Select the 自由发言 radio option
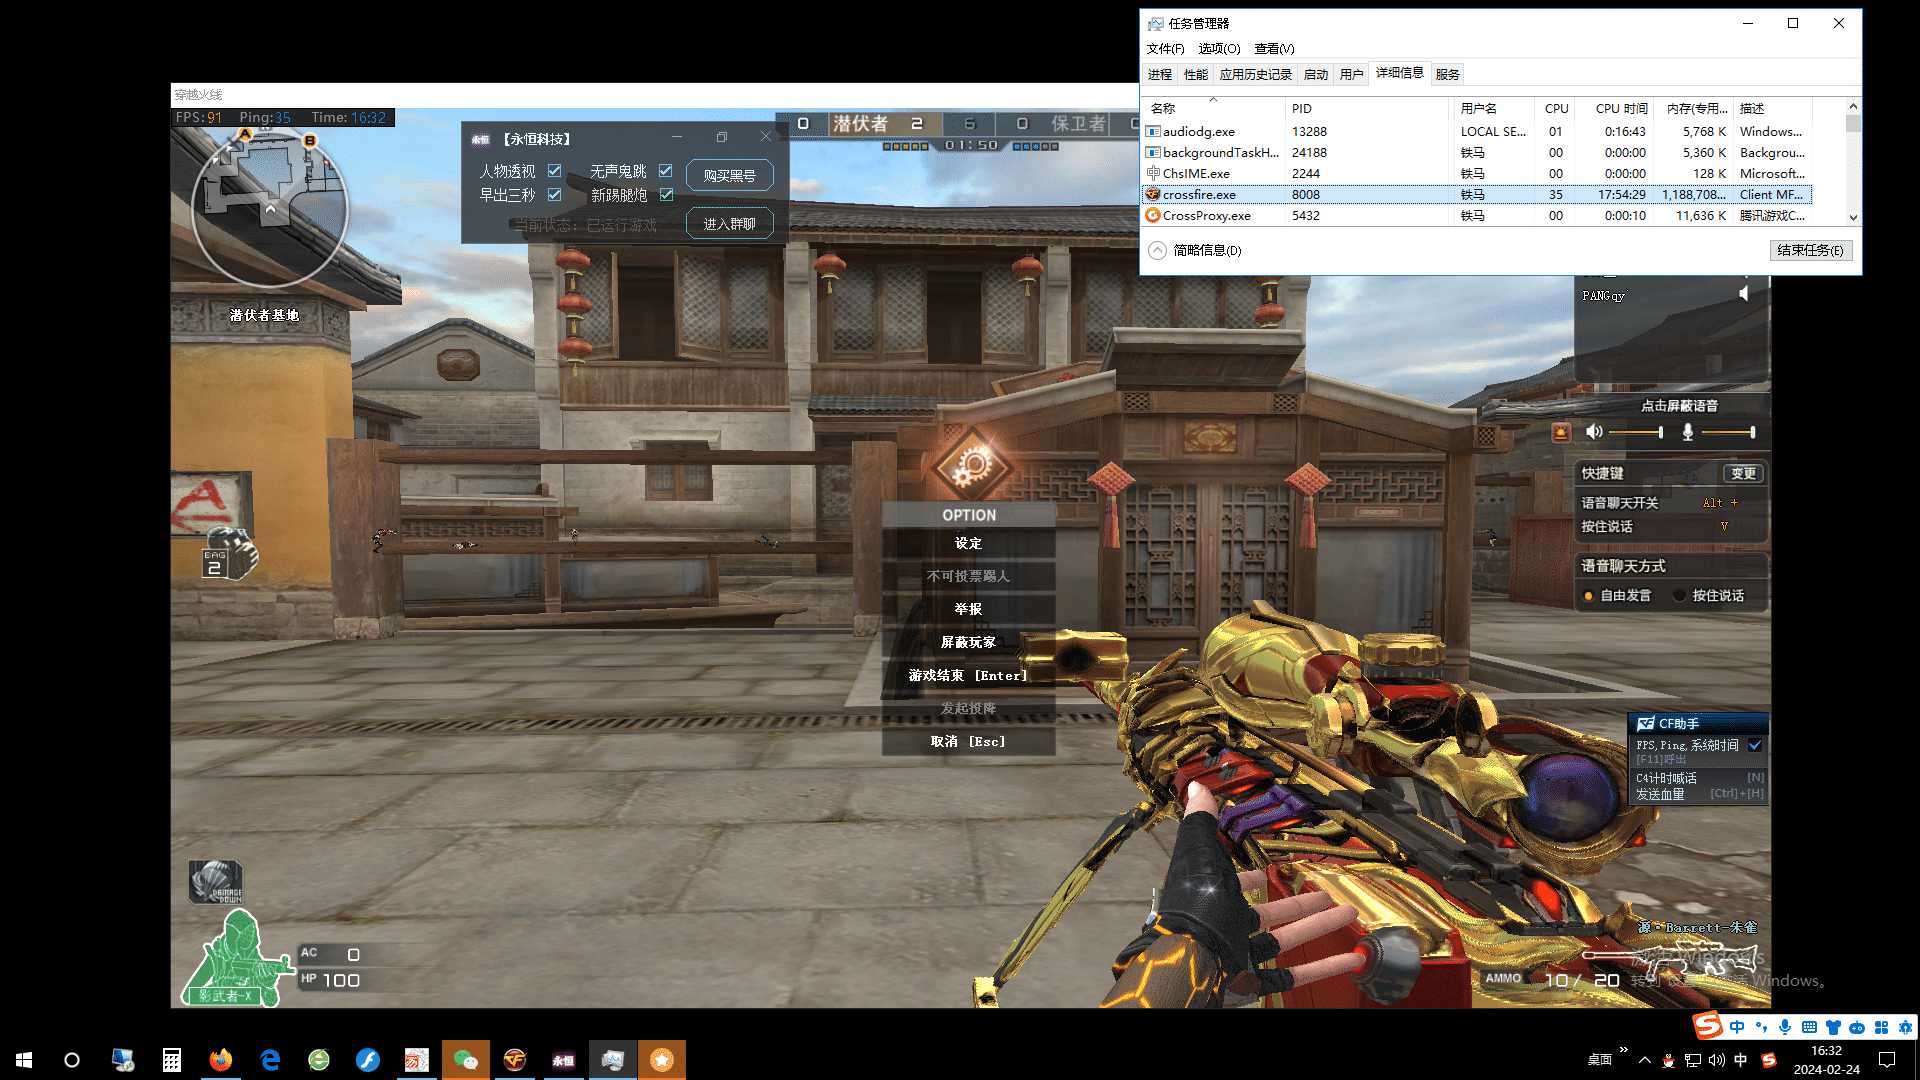 click(x=1588, y=596)
